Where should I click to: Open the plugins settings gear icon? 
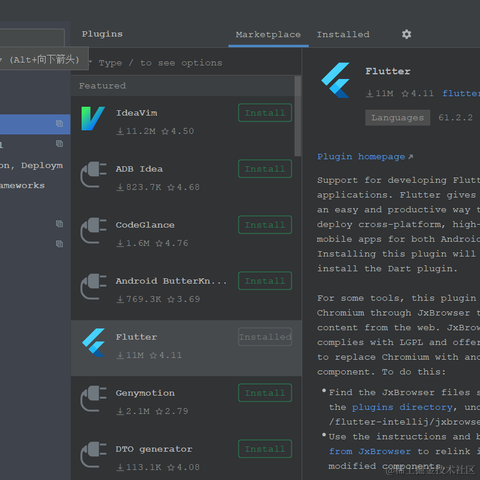pos(406,34)
